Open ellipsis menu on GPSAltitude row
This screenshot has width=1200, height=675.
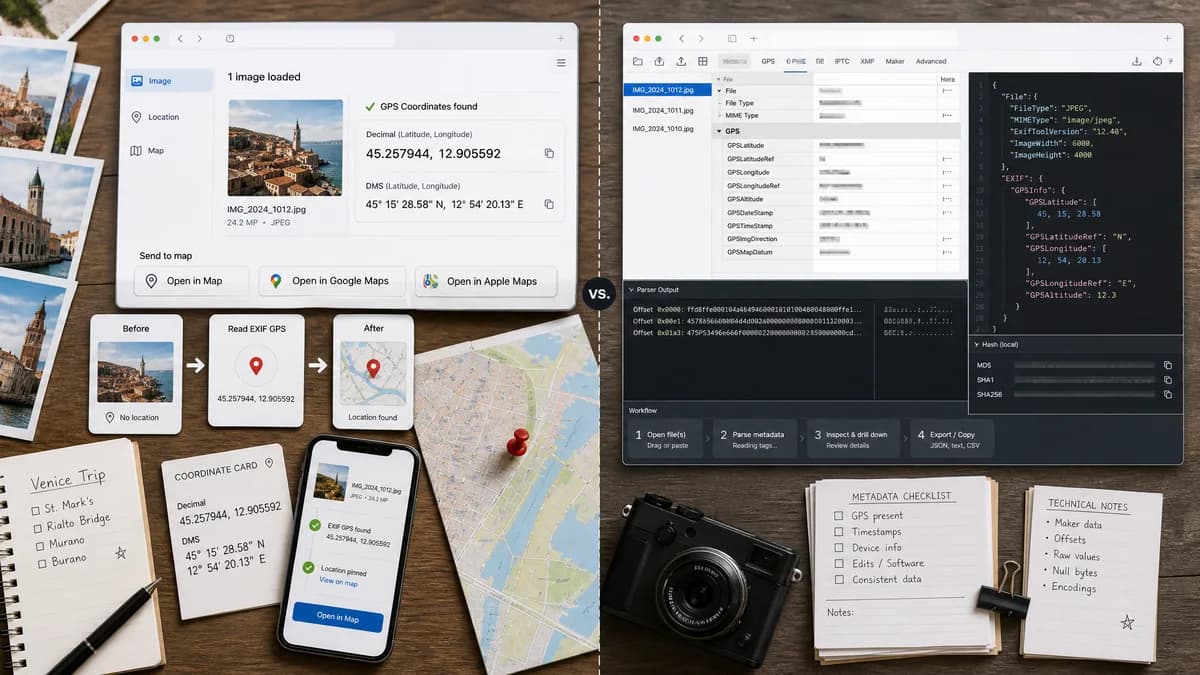(x=947, y=199)
